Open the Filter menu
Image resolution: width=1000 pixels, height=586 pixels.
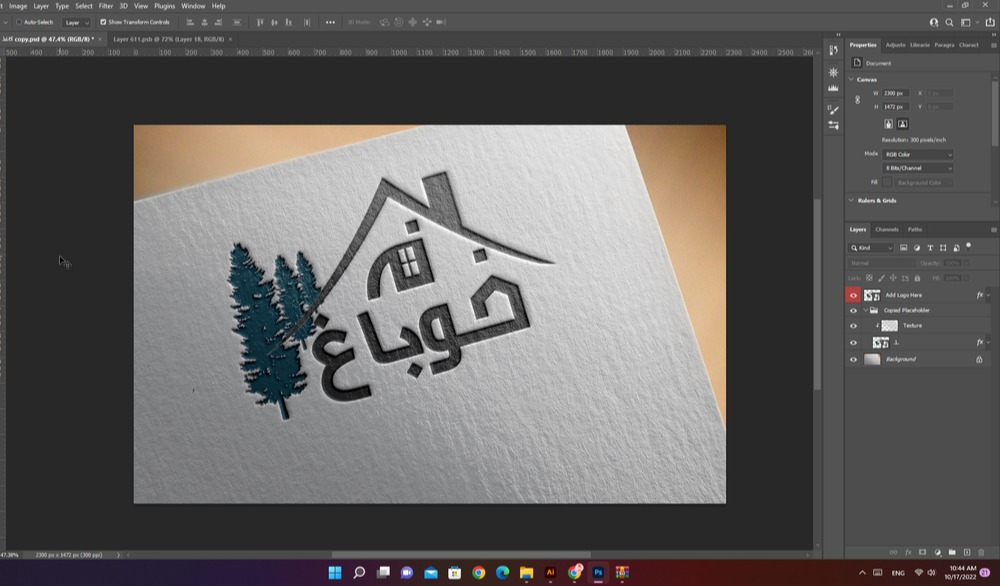105,6
